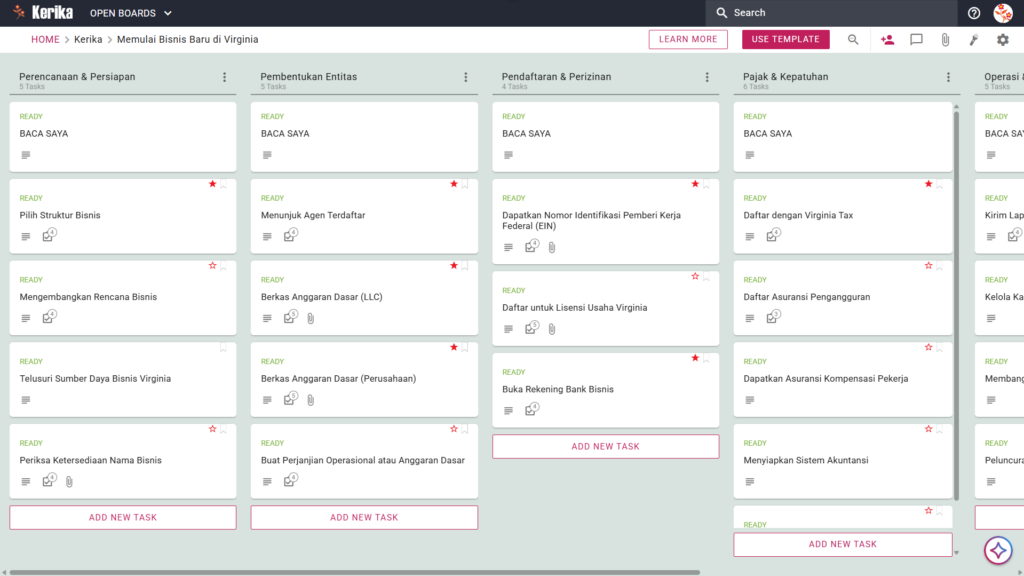Open attachment icon on the EIN task card
The image size is (1024, 576).
(x=552, y=248)
